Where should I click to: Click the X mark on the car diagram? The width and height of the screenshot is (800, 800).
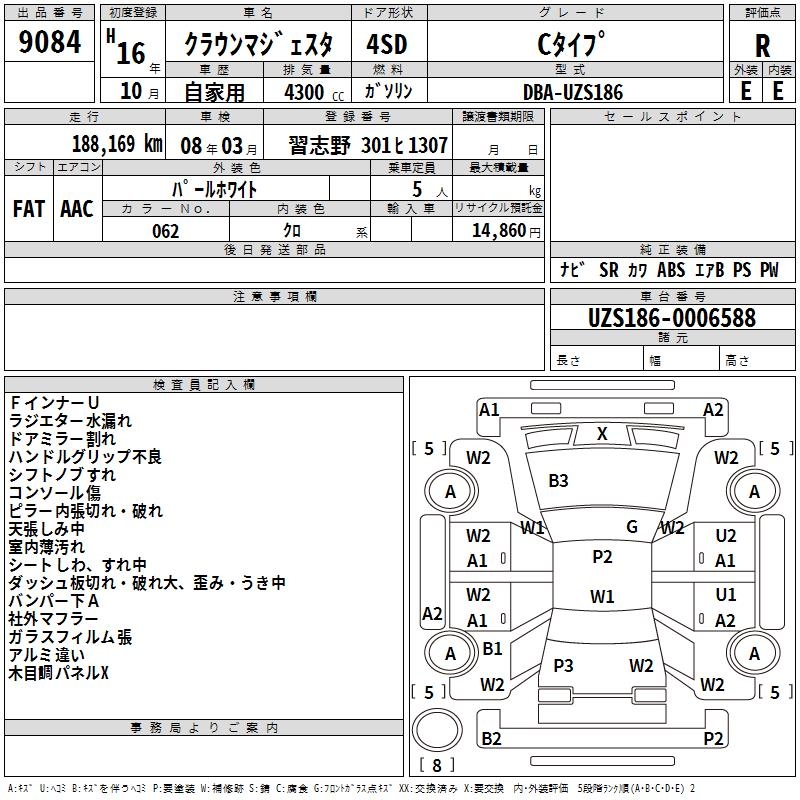pyautogui.click(x=602, y=434)
